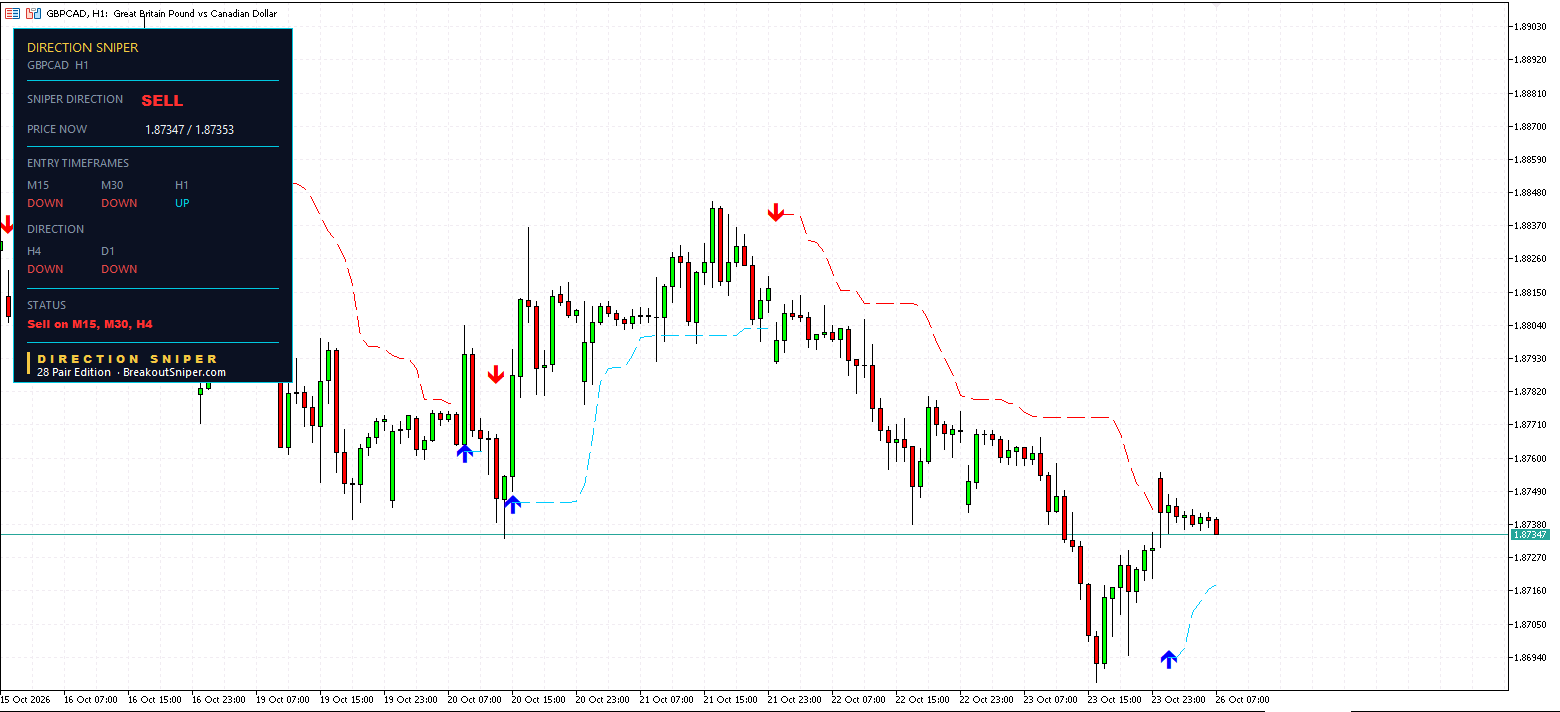Click the 21 Oct 15:00 time axis label

tap(730, 699)
